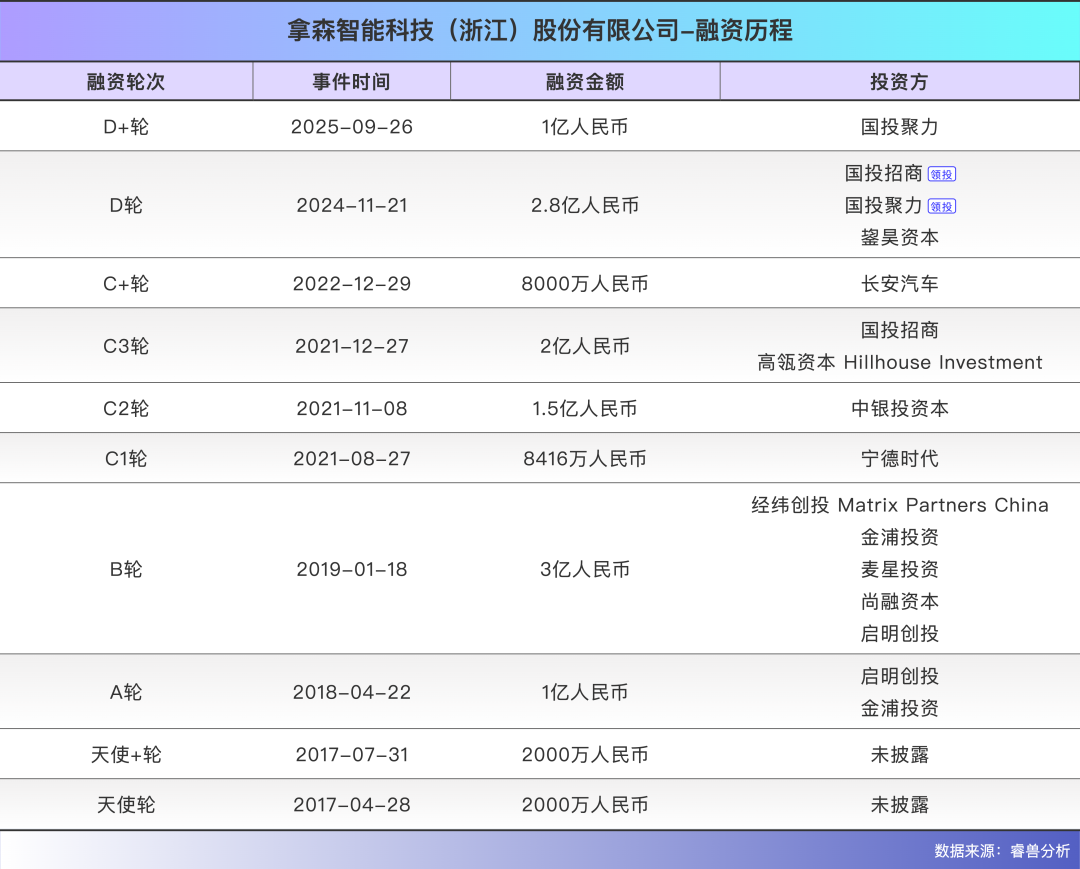Click investor 麦星投资
The image size is (1080, 869).
pos(899,569)
